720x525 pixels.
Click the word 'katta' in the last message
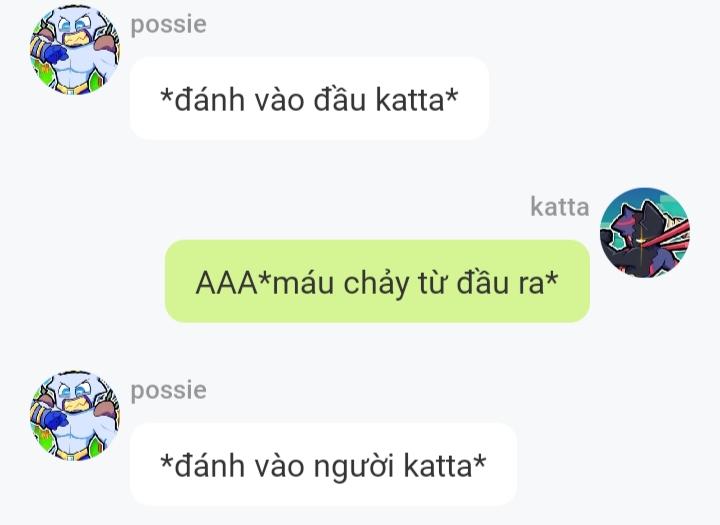(438, 465)
